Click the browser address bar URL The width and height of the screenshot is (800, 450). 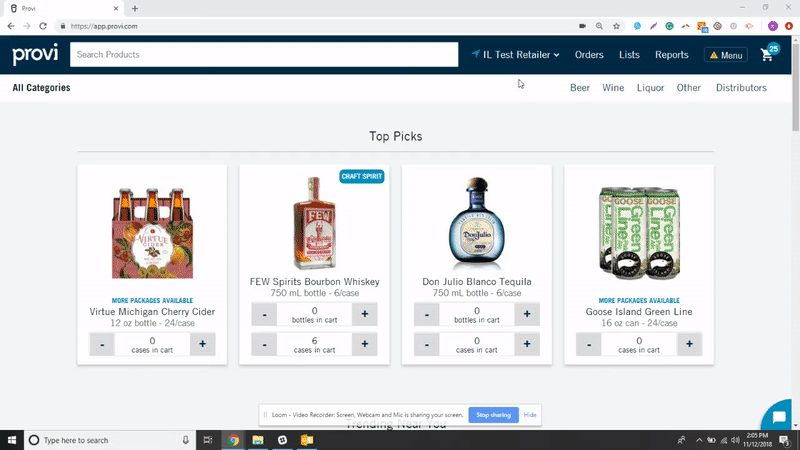pos(104,26)
